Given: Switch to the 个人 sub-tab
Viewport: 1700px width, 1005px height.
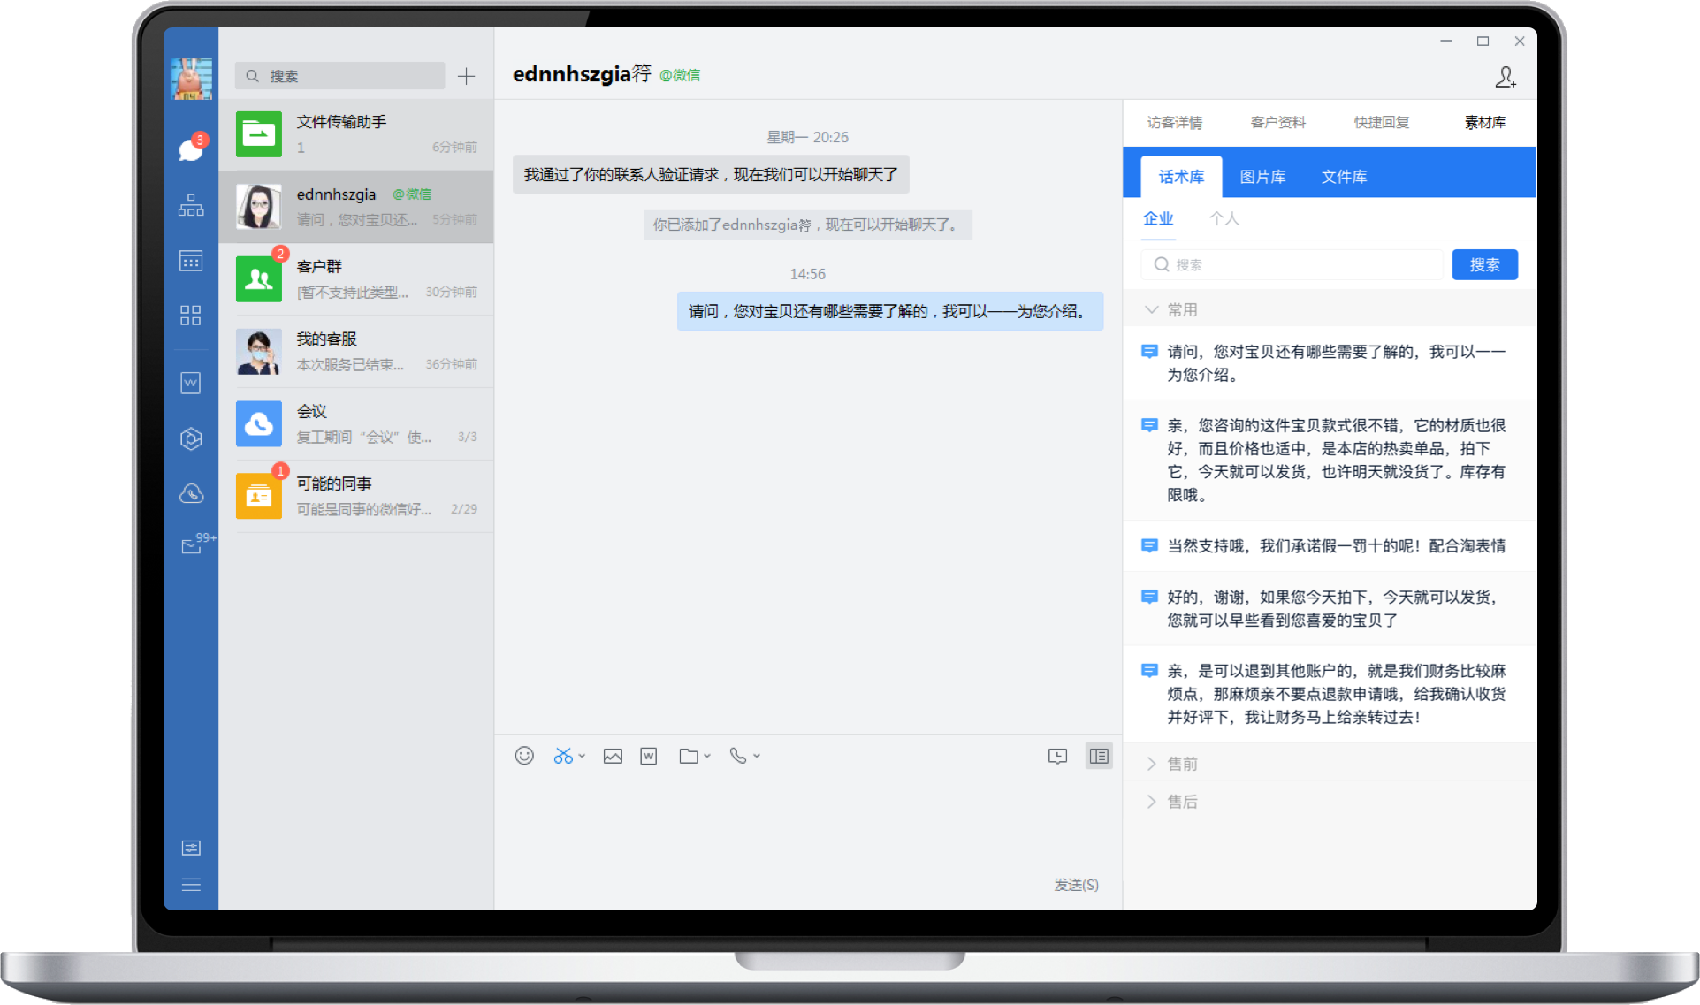Looking at the screenshot, I should (1224, 219).
